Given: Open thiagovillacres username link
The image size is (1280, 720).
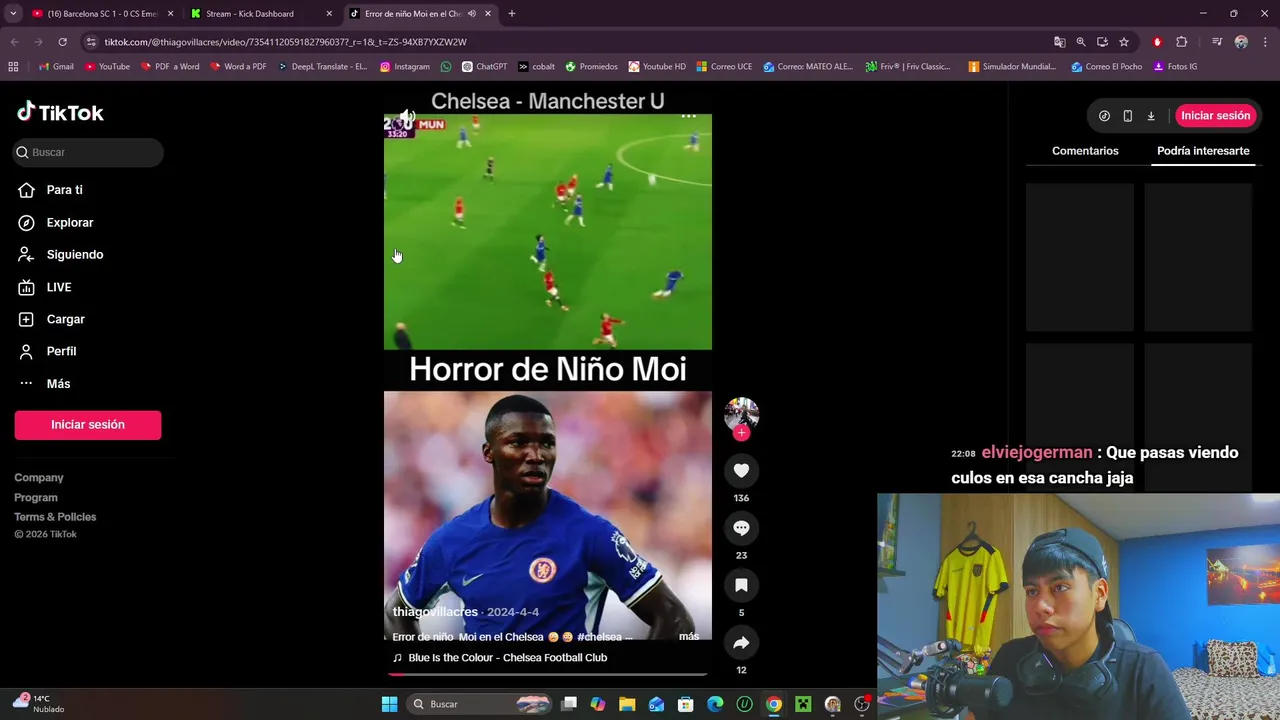Looking at the screenshot, I should coord(435,612).
